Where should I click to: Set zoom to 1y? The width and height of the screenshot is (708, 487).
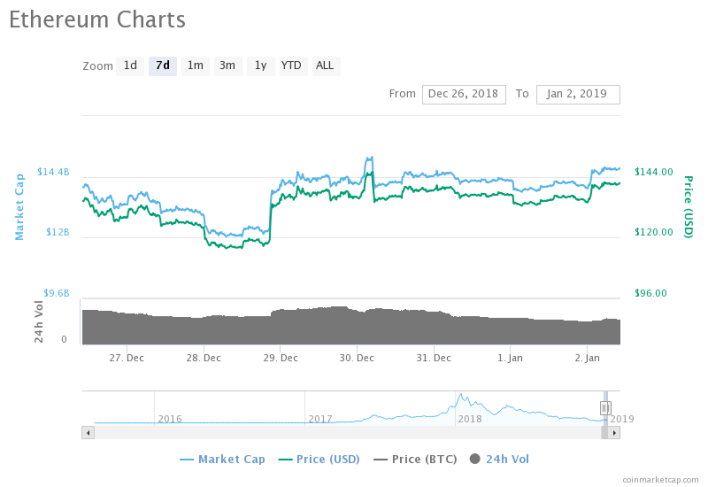tap(260, 66)
